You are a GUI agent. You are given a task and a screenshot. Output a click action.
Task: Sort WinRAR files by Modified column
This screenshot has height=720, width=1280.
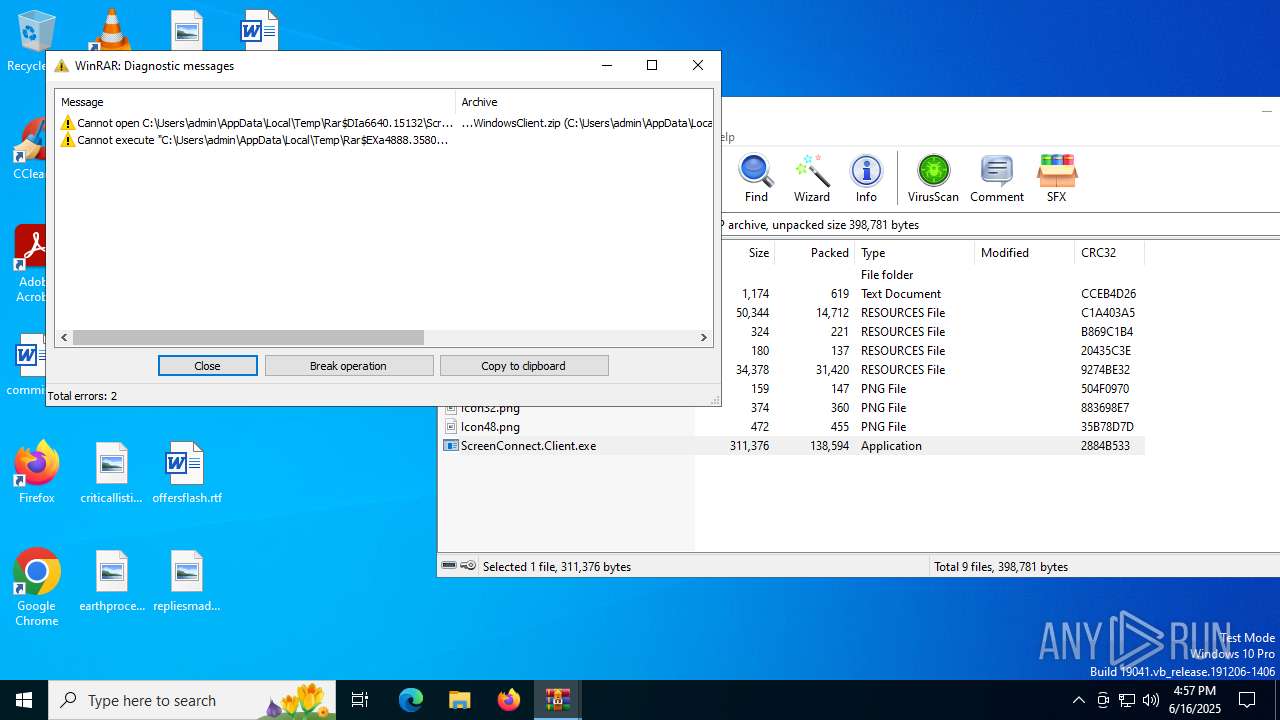point(1024,253)
